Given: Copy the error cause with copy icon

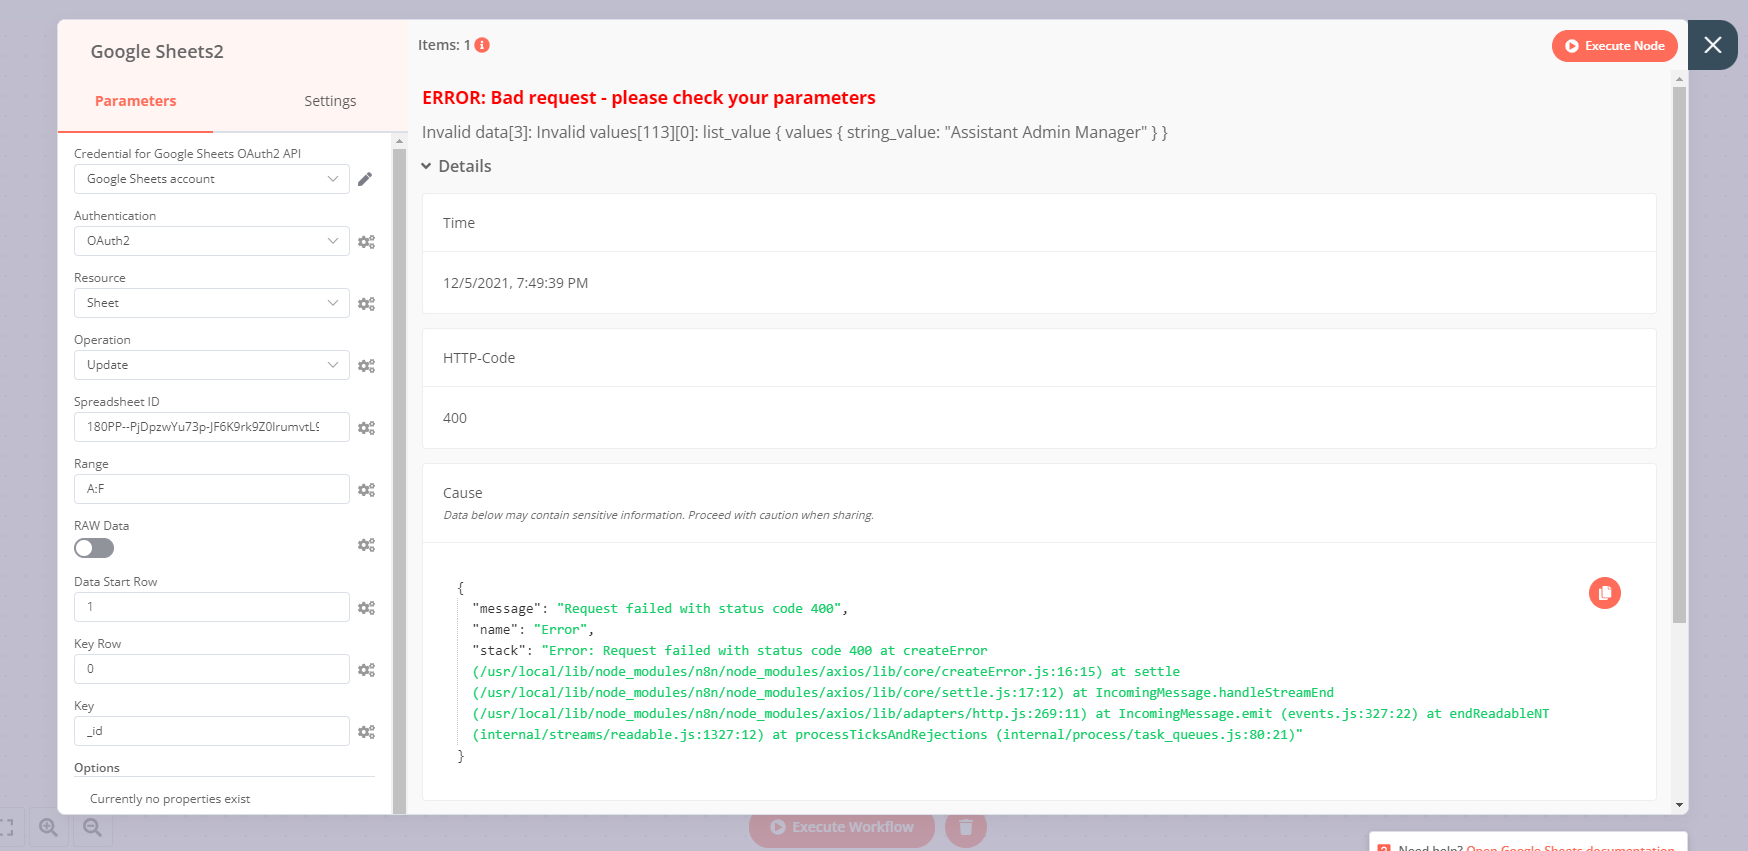Looking at the screenshot, I should pyautogui.click(x=1604, y=593).
